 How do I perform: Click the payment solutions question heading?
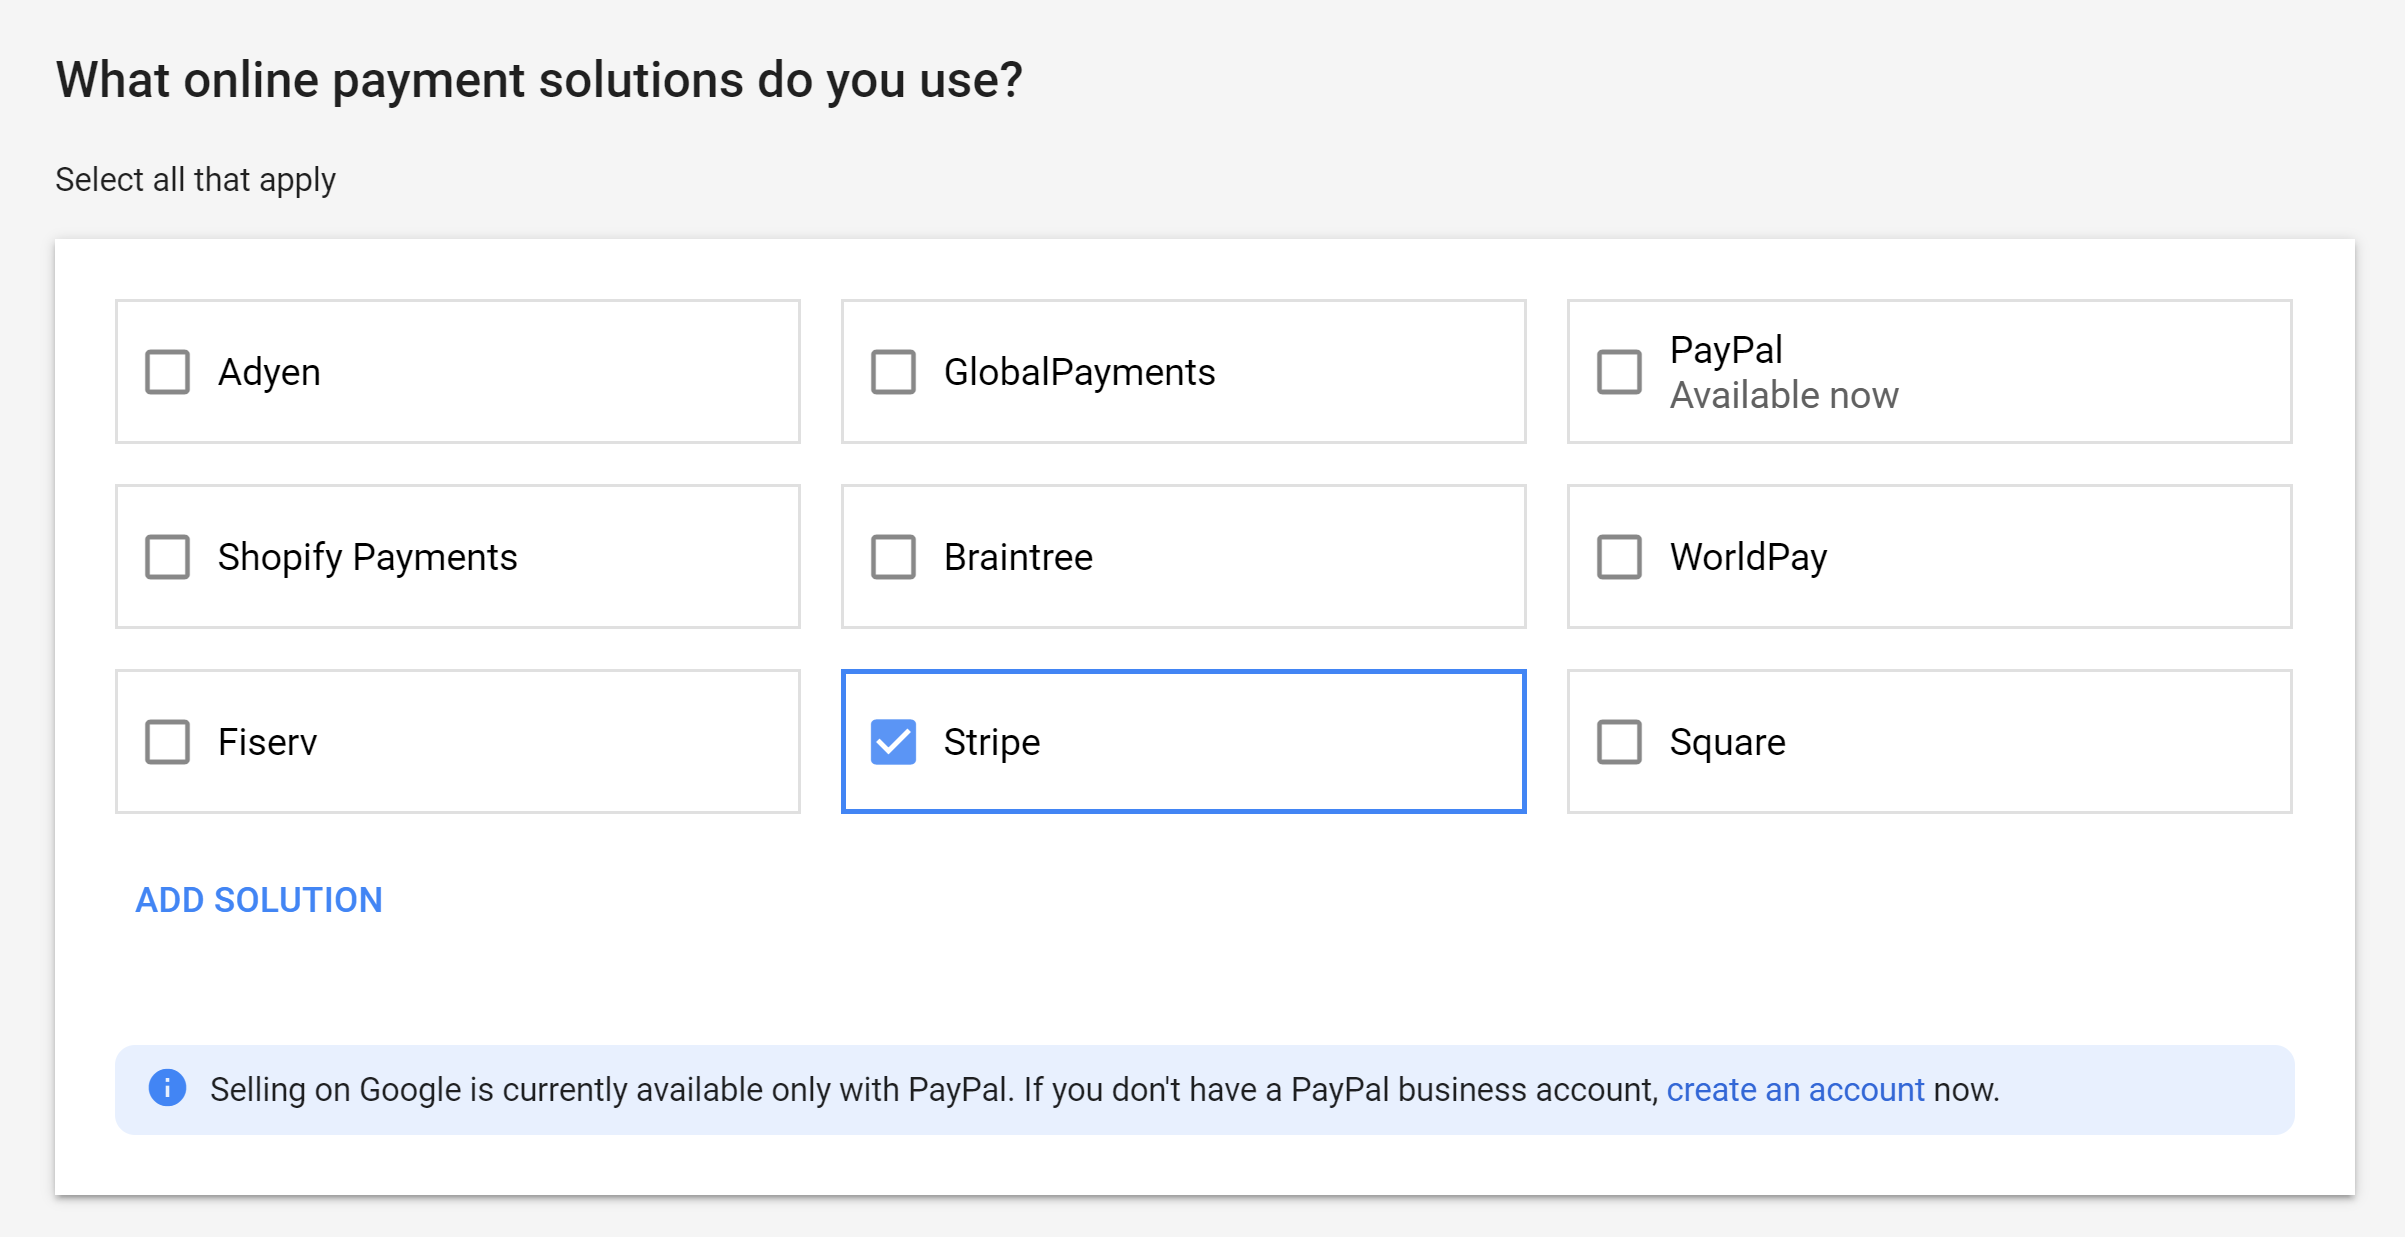click(539, 80)
